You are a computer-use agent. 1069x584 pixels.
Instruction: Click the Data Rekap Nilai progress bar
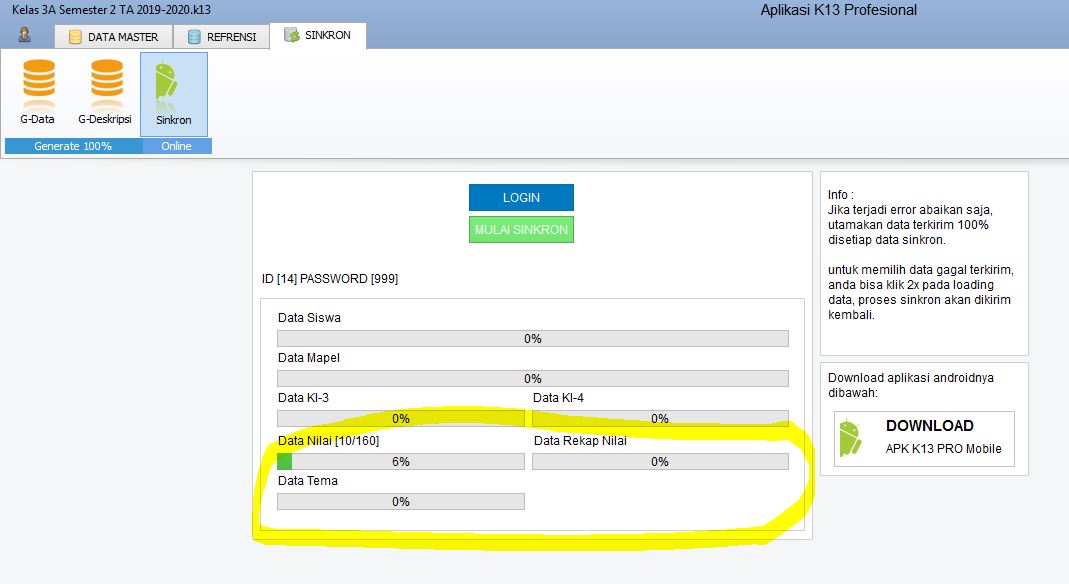659,462
